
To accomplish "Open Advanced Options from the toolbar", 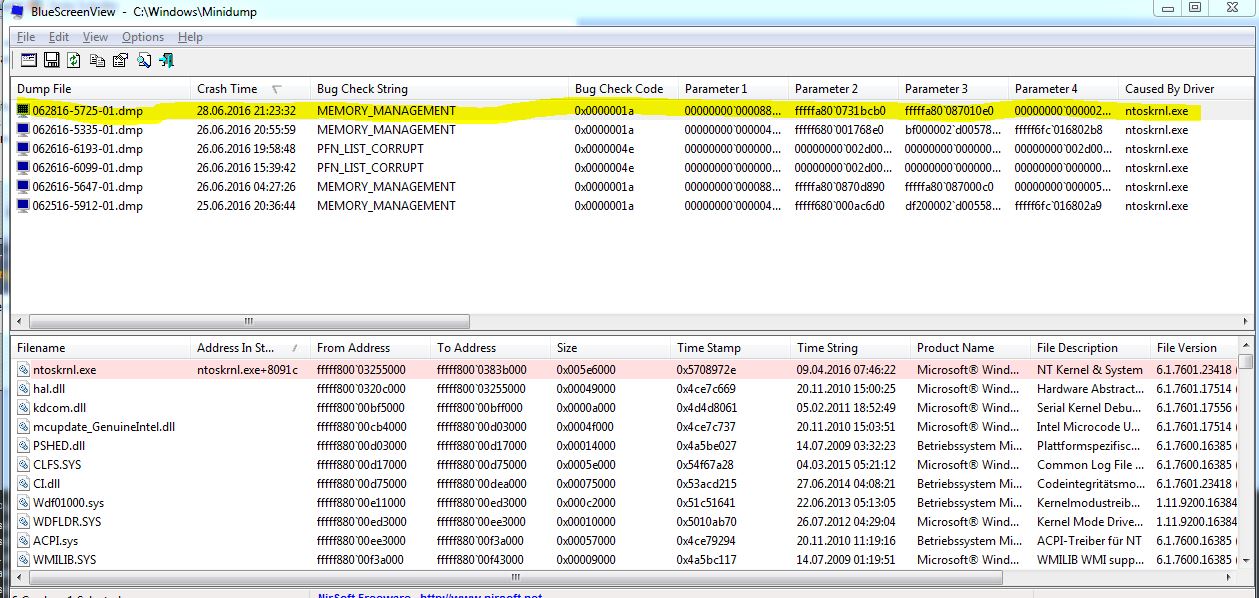I will [x=28, y=60].
